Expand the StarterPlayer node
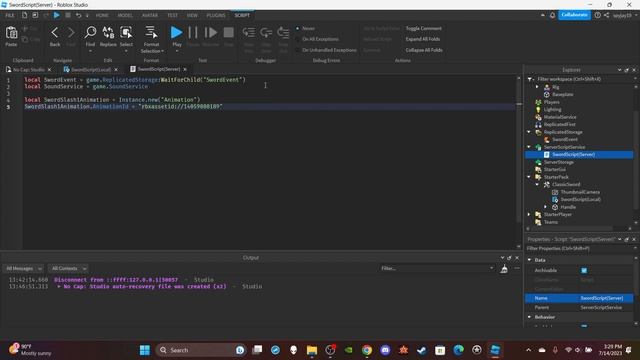The height and width of the screenshot is (360, 640). point(529,214)
